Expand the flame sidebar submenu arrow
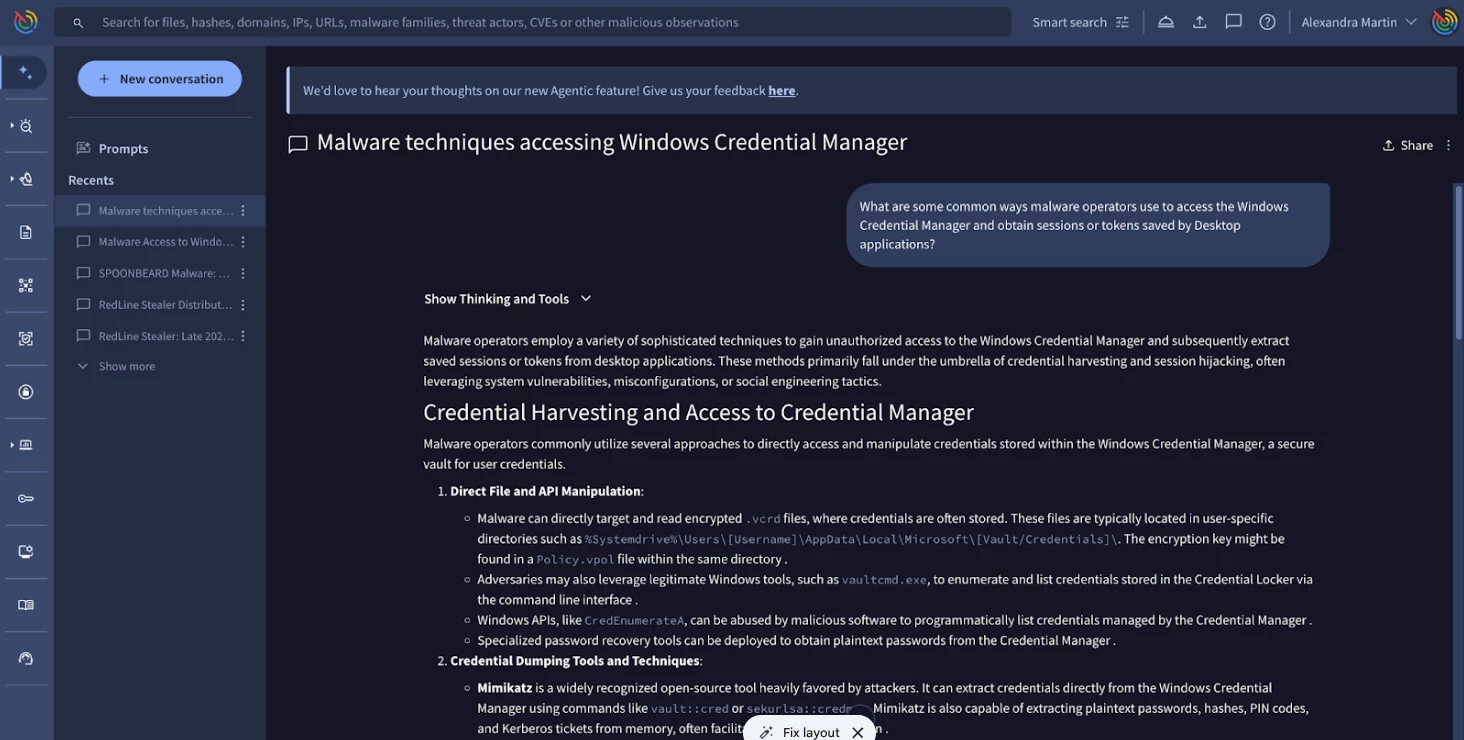 (12, 179)
